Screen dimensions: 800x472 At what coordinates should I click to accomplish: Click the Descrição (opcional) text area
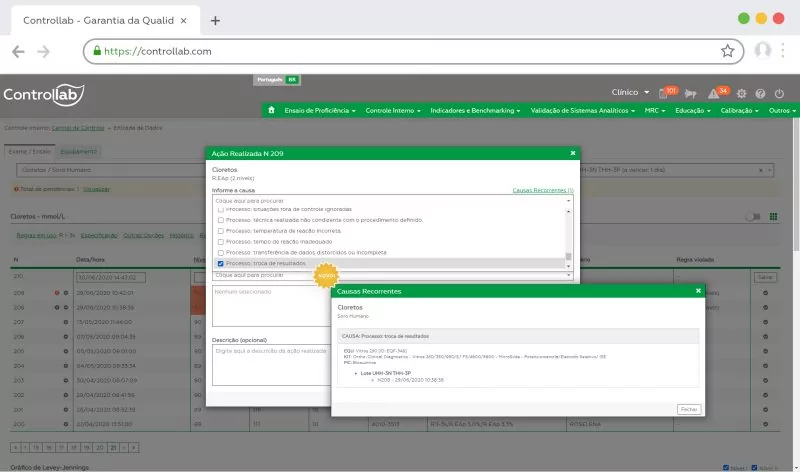271,365
